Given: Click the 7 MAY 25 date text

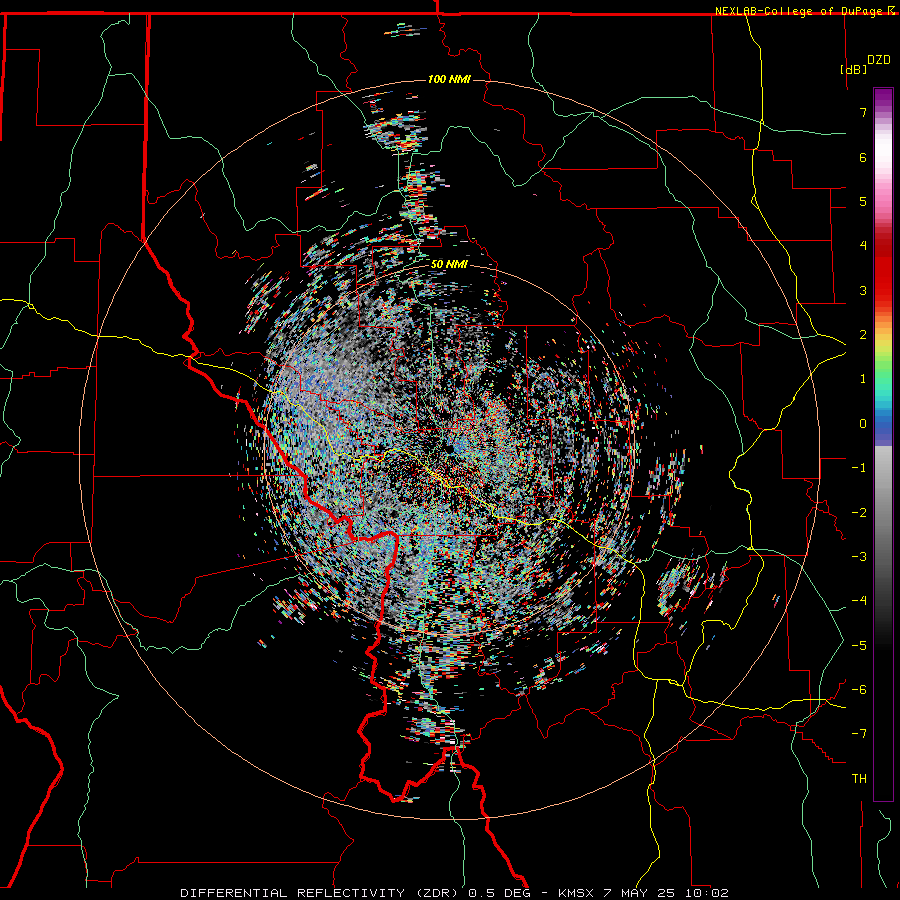Looking at the screenshot, I should (x=639, y=893).
